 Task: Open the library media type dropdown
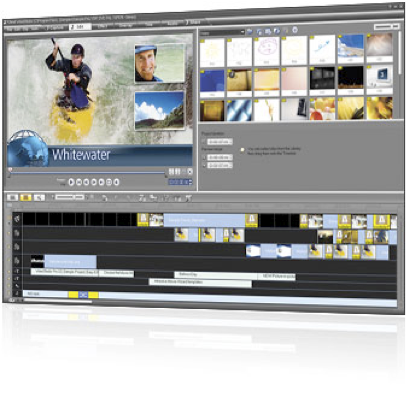(x=222, y=33)
